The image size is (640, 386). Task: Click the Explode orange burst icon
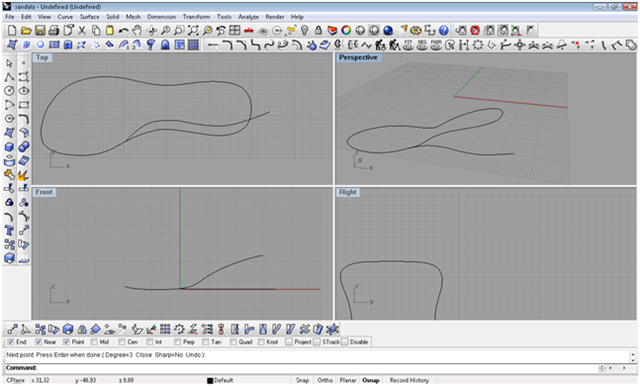[x=23, y=175]
